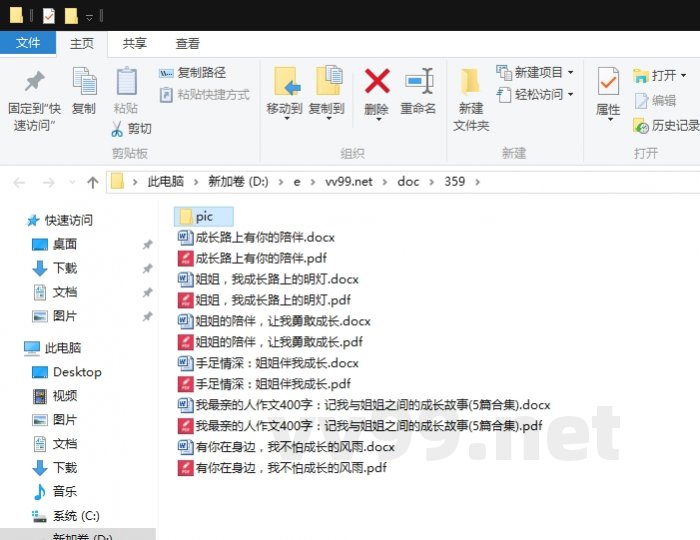Select System (C:) drive in sidebar

pyautogui.click(x=66, y=516)
